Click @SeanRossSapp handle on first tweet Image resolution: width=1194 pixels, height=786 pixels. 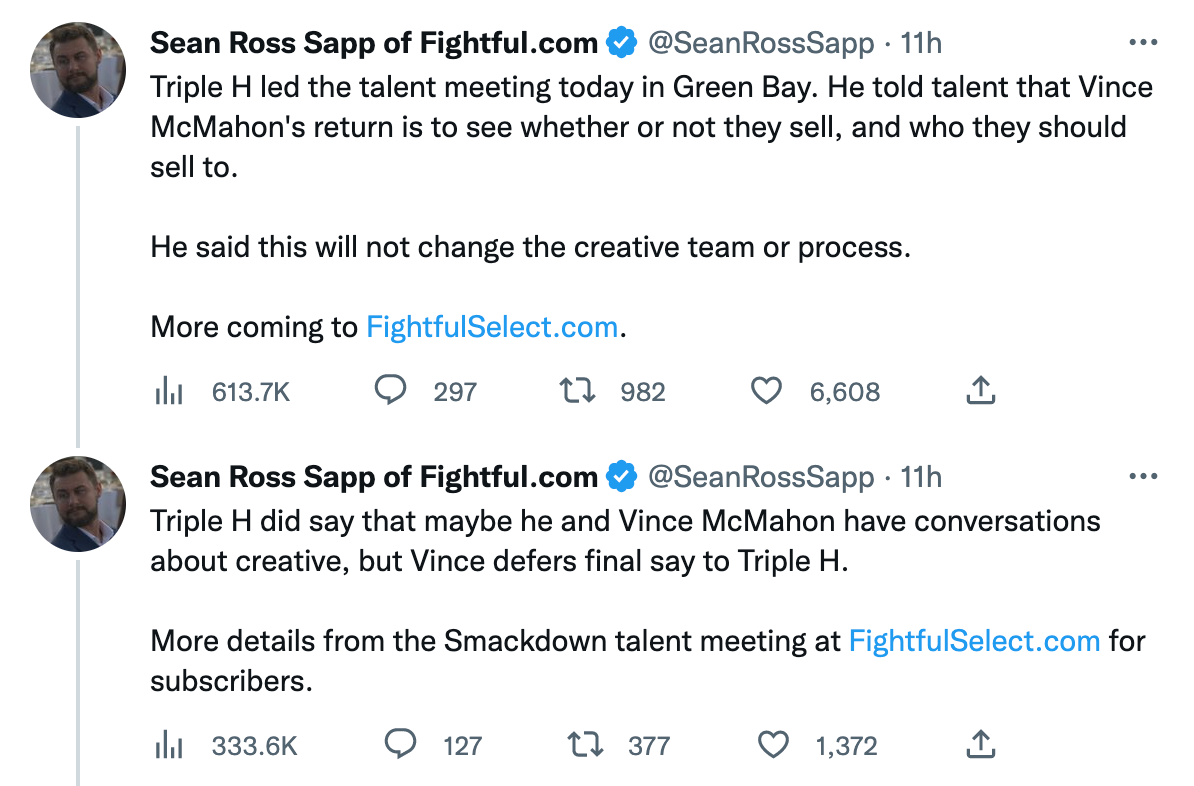[x=761, y=44]
